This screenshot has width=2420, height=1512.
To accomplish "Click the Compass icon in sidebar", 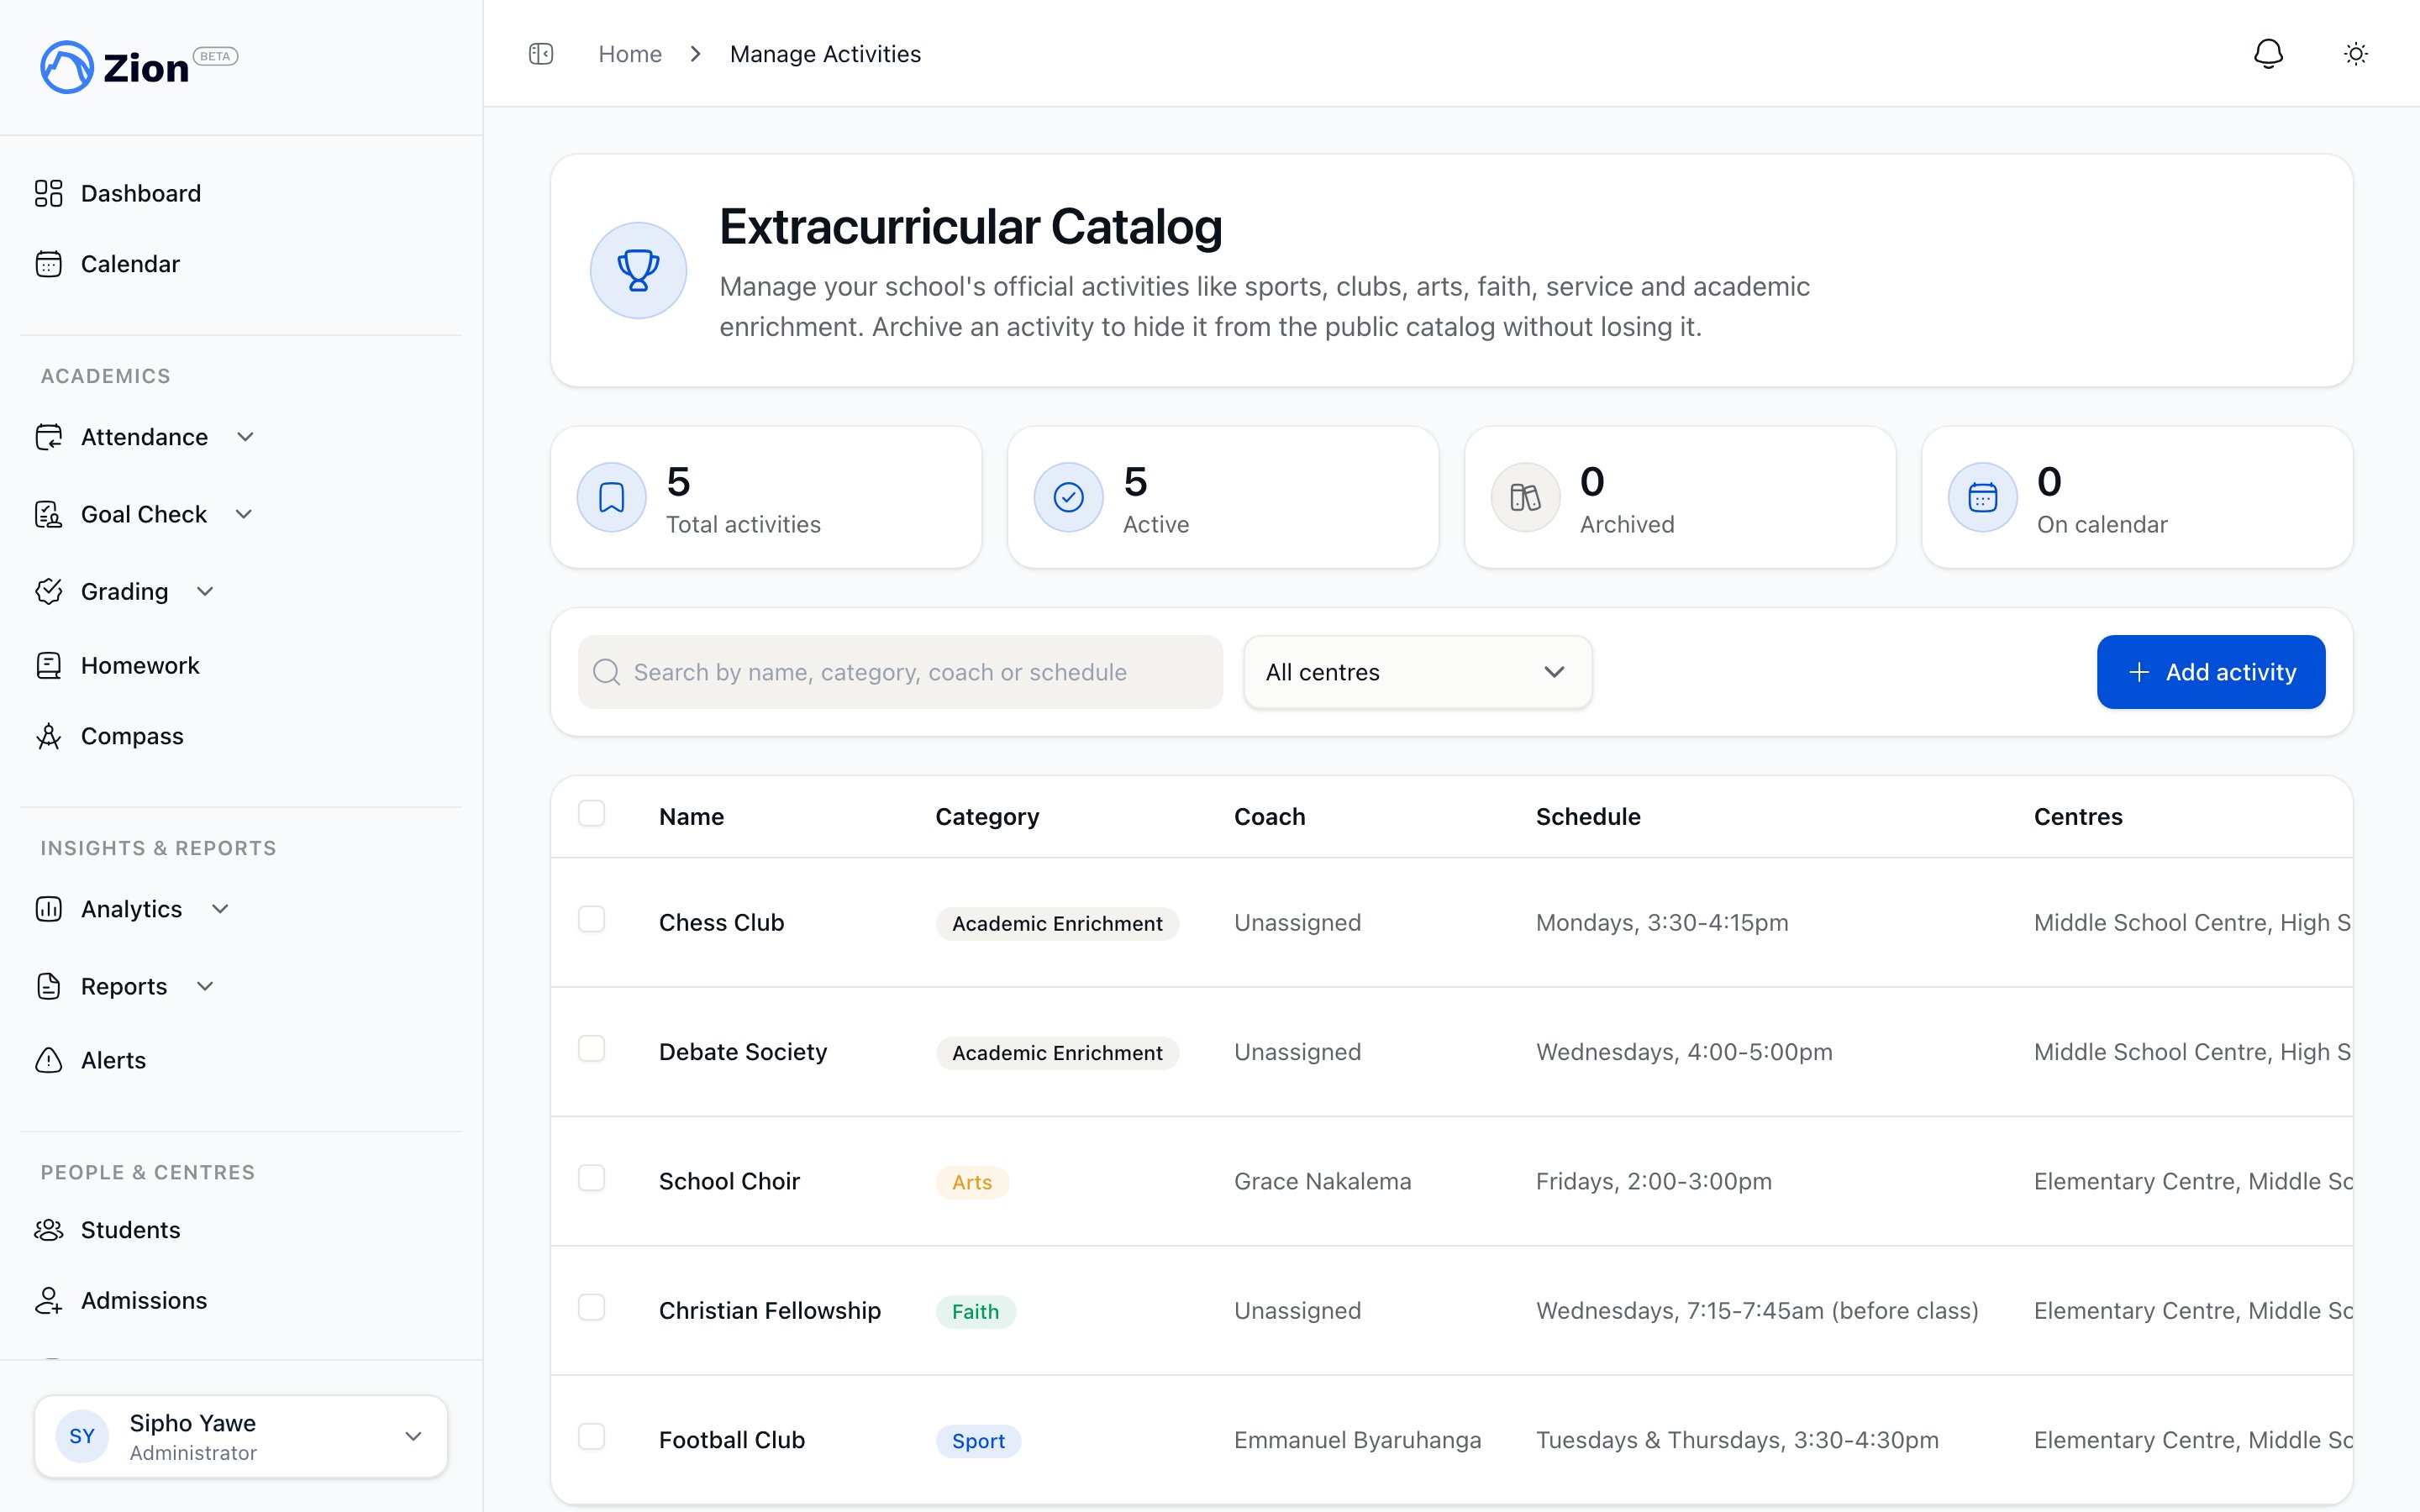I will coord(48,736).
